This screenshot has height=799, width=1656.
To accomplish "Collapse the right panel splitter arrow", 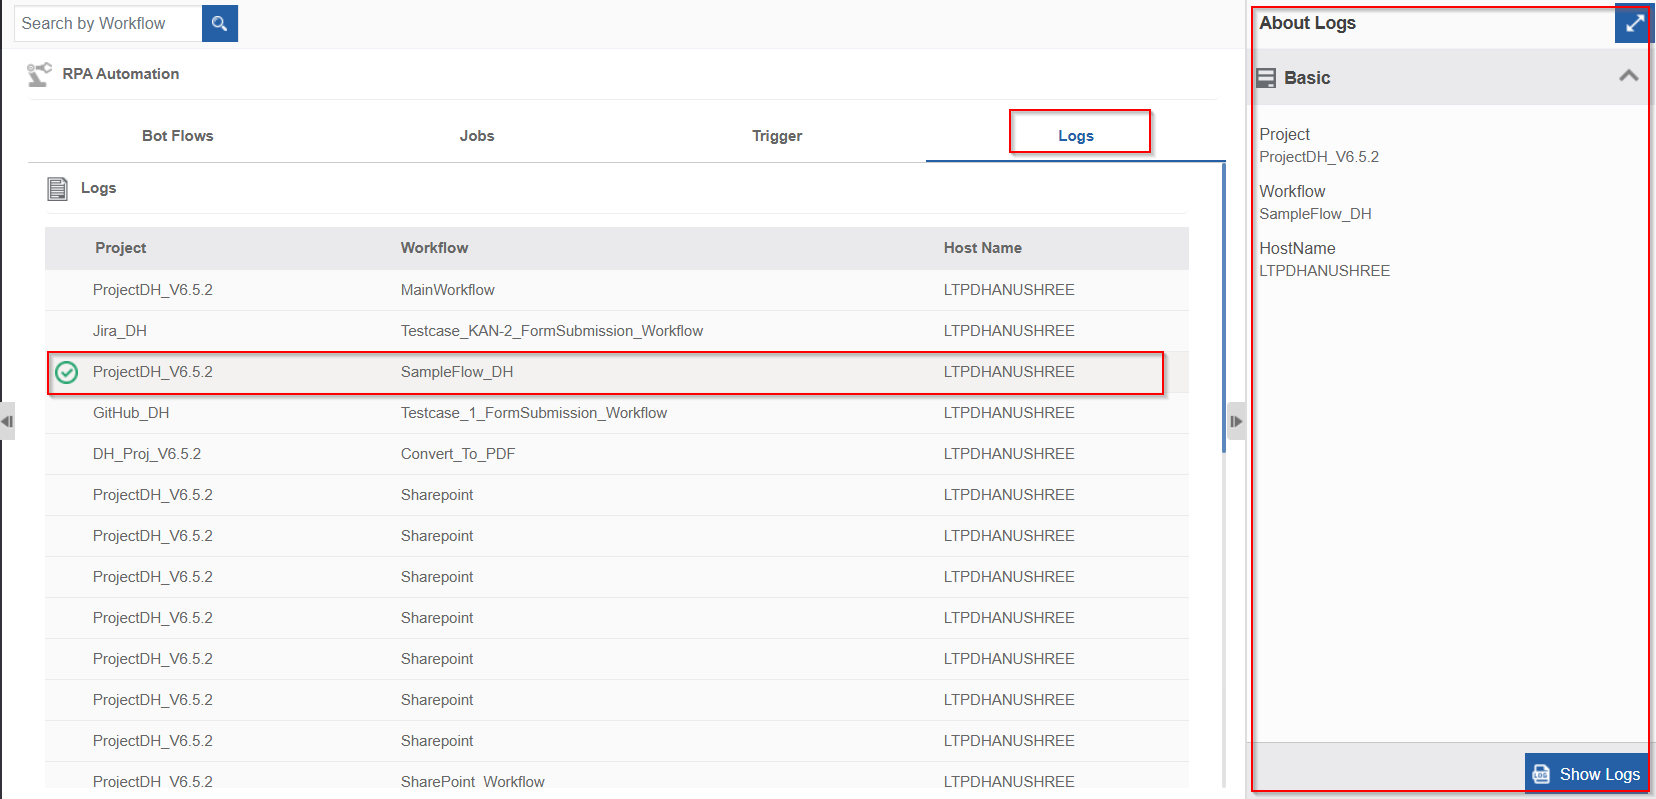I will point(1236,421).
